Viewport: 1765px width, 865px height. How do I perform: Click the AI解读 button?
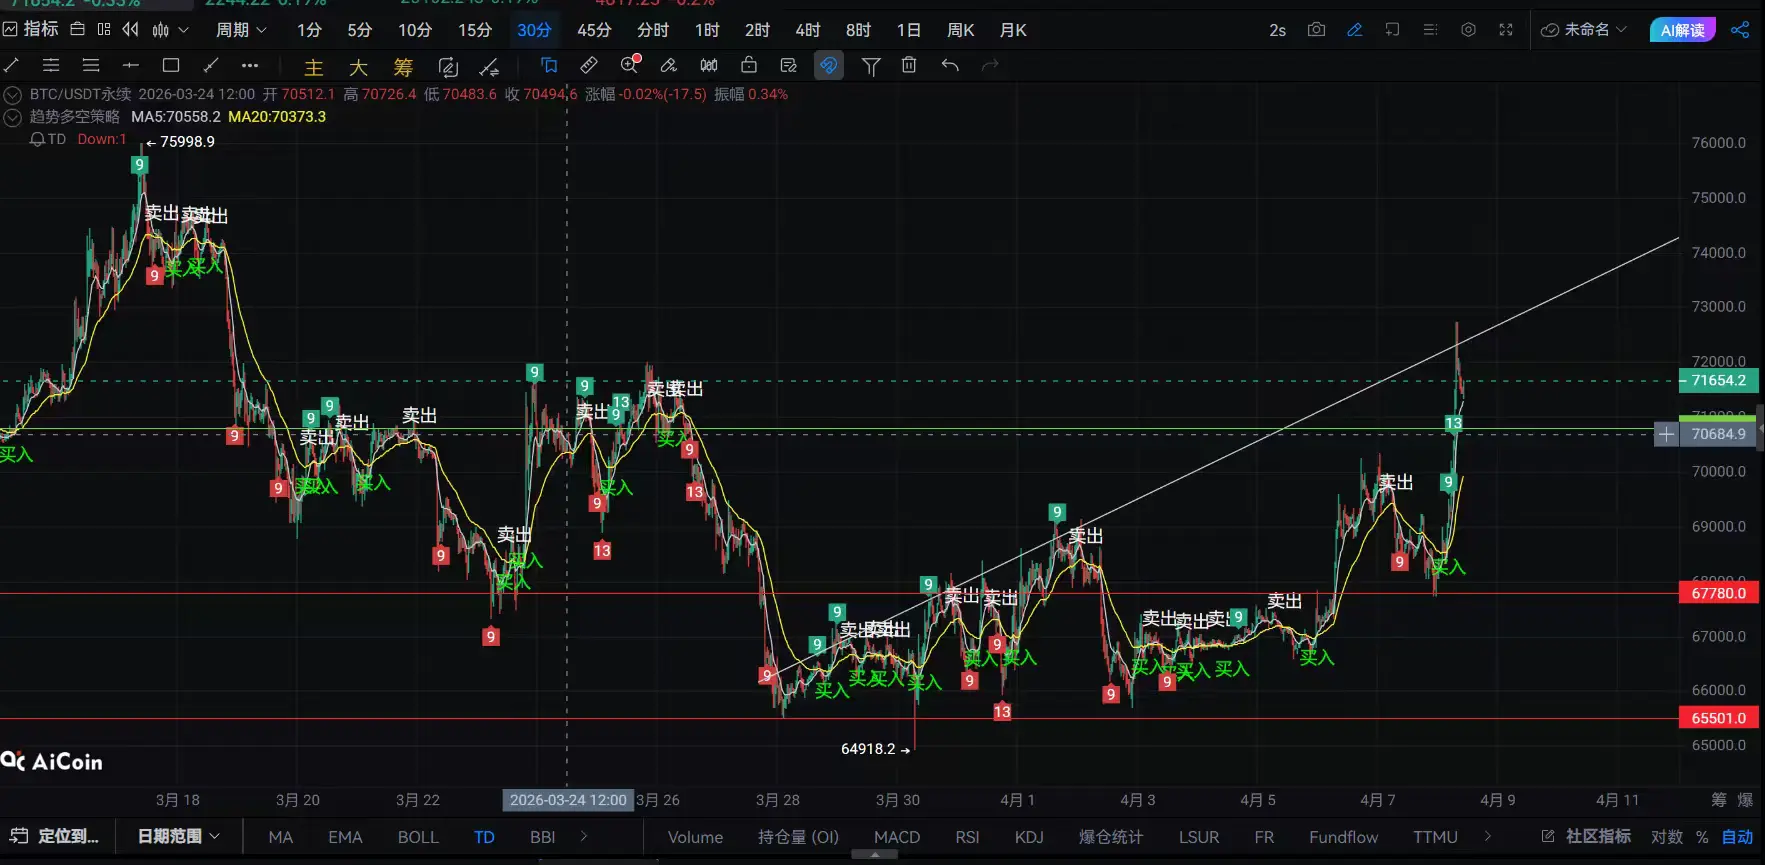click(x=1682, y=30)
